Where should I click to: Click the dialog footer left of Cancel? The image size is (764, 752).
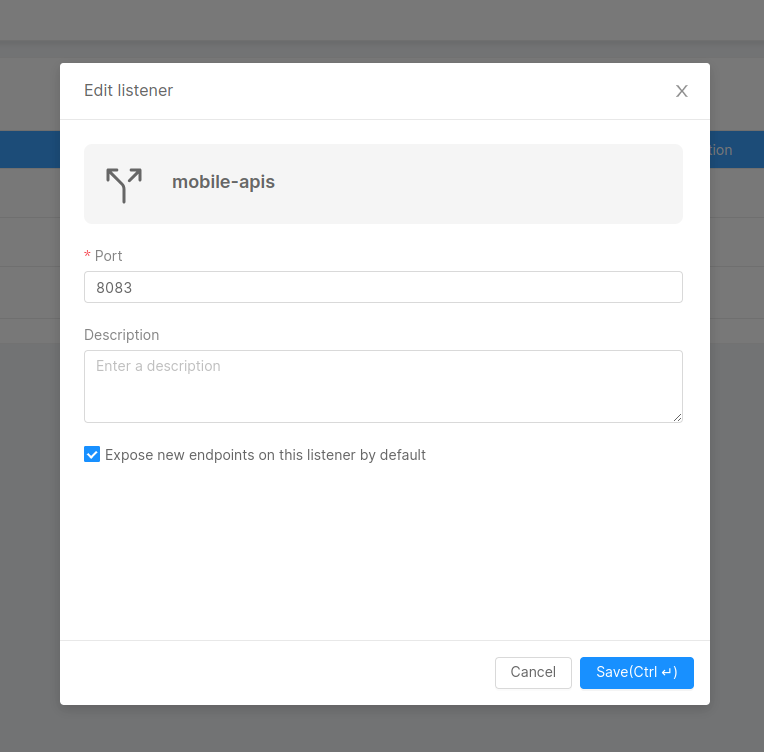click(x=280, y=673)
